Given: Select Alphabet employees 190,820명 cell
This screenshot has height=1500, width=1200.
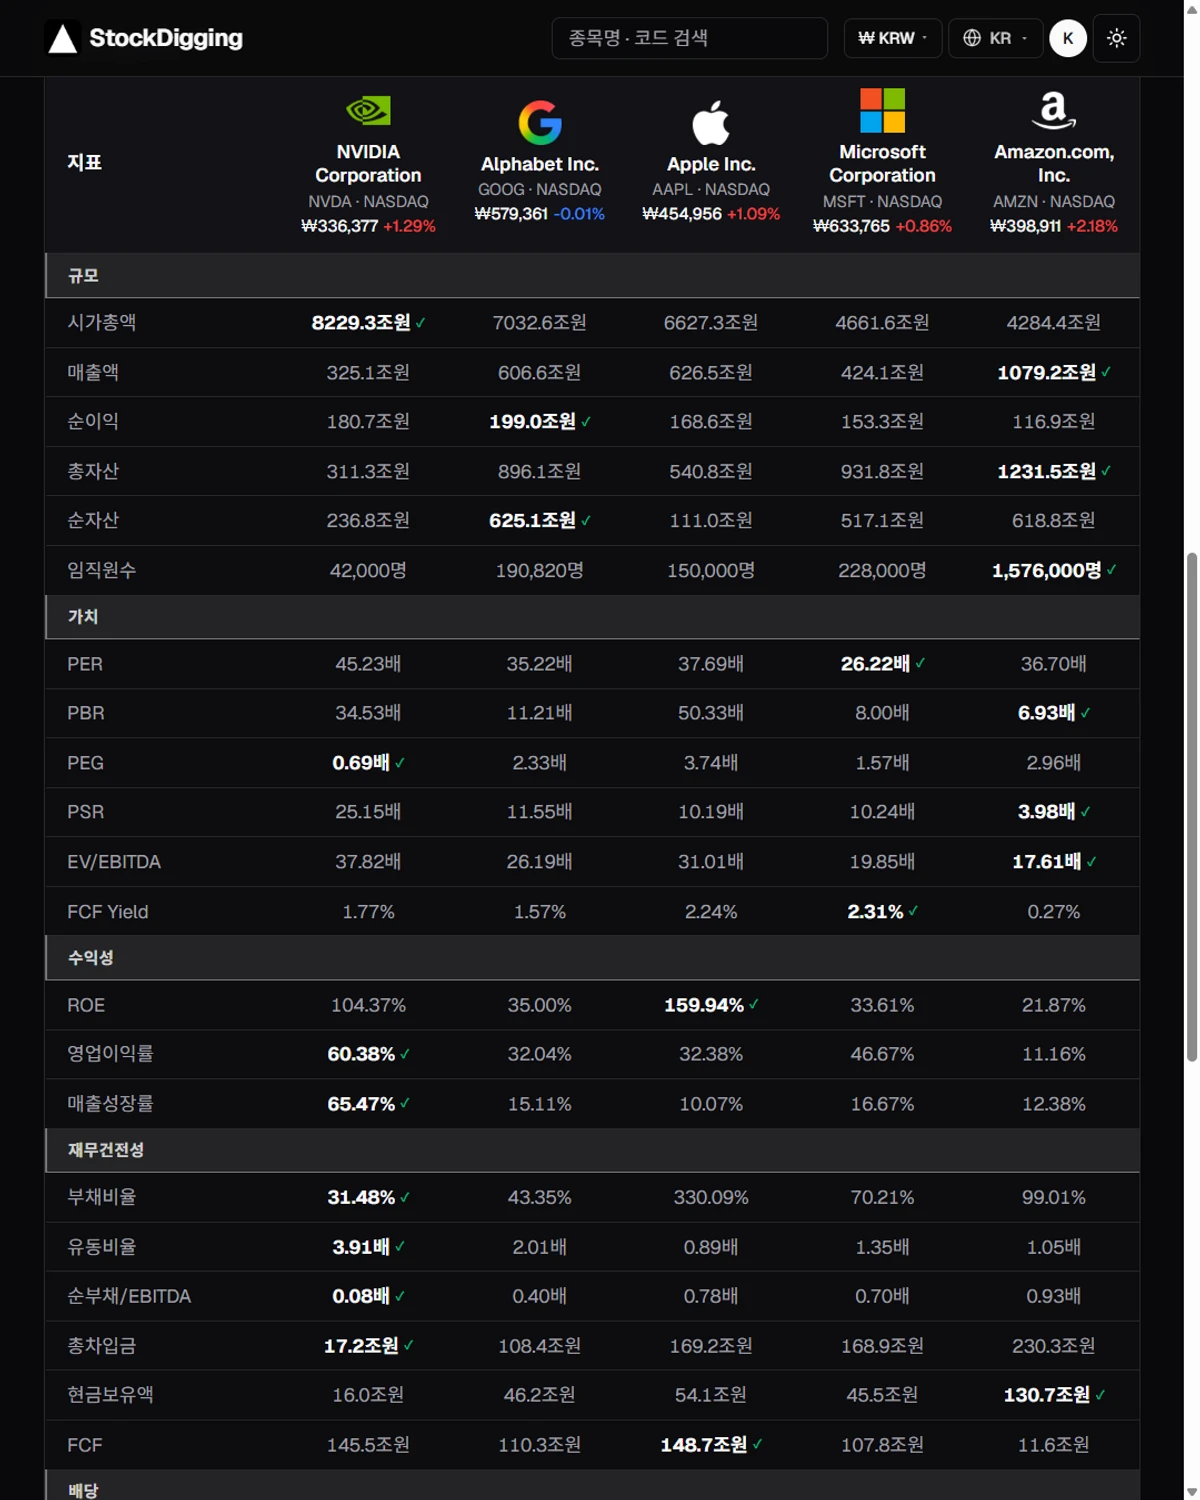Looking at the screenshot, I should tap(540, 570).
